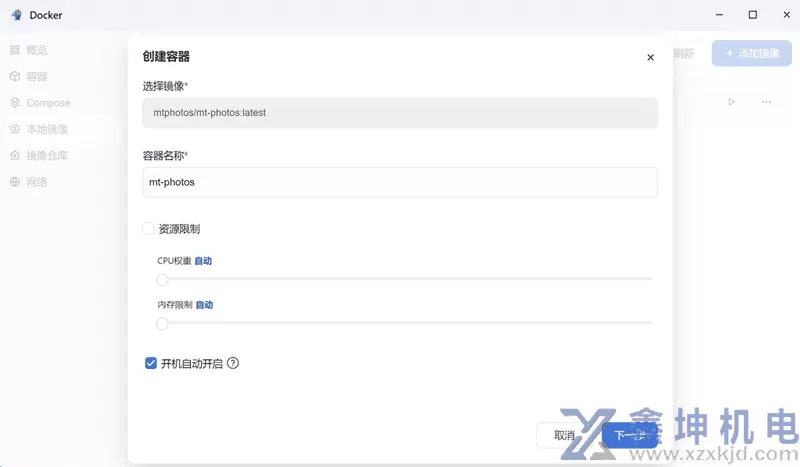Click the 选择镜像 field showing mtphotos/mt-photos:latest
Image resolution: width=800 pixels, height=467 pixels.
tap(400, 113)
